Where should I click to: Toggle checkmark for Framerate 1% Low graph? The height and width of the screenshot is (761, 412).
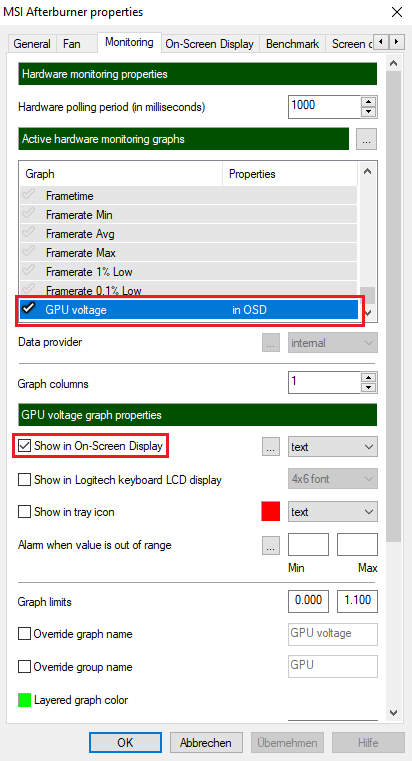(29, 271)
